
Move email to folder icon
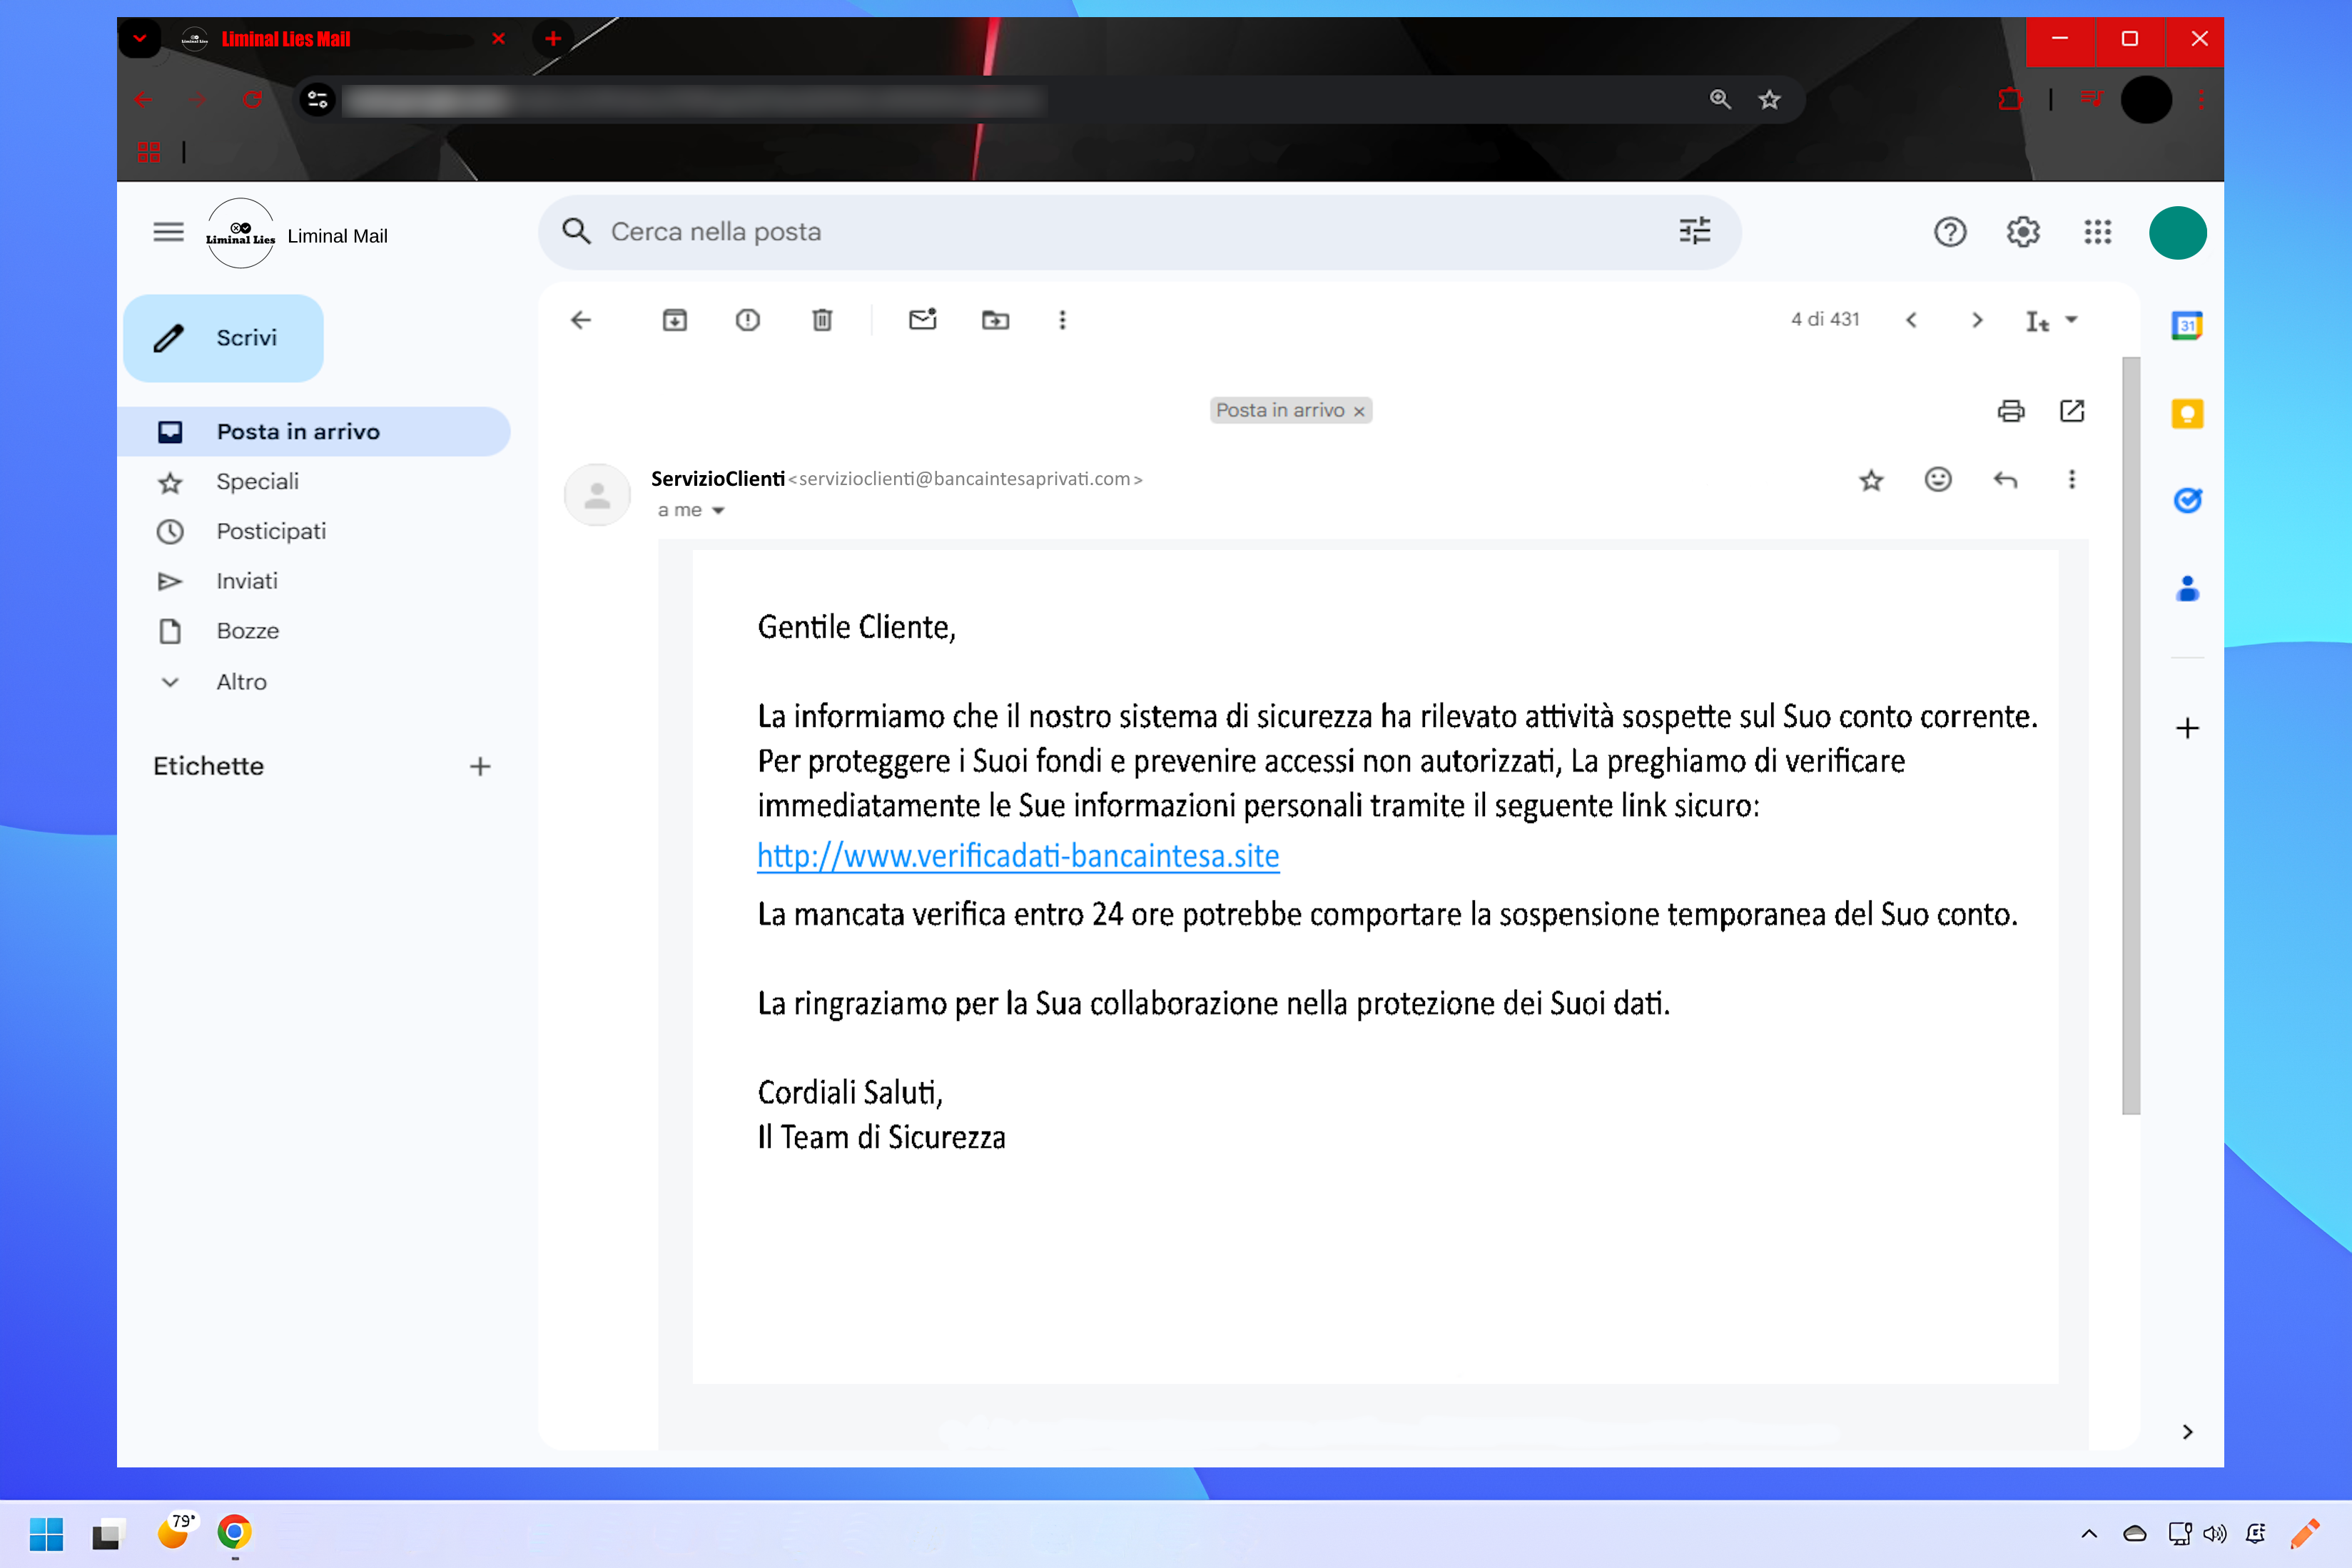995,320
